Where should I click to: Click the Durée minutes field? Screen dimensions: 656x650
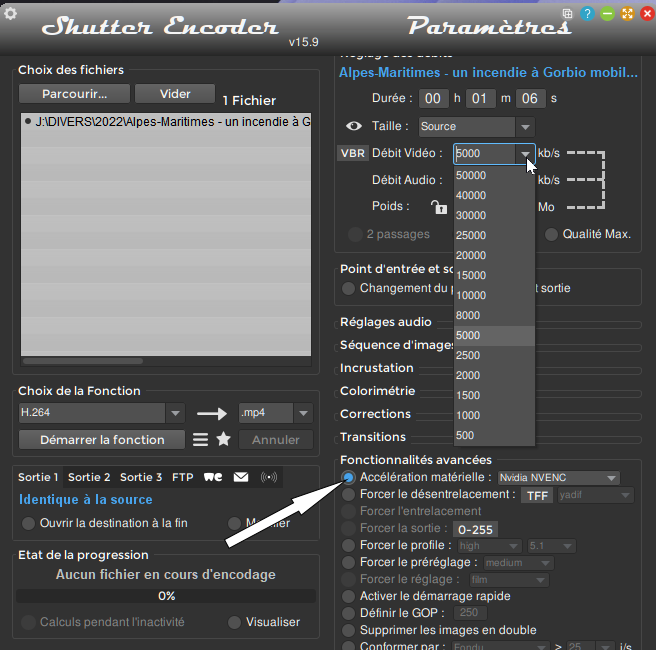pyautogui.click(x=480, y=99)
